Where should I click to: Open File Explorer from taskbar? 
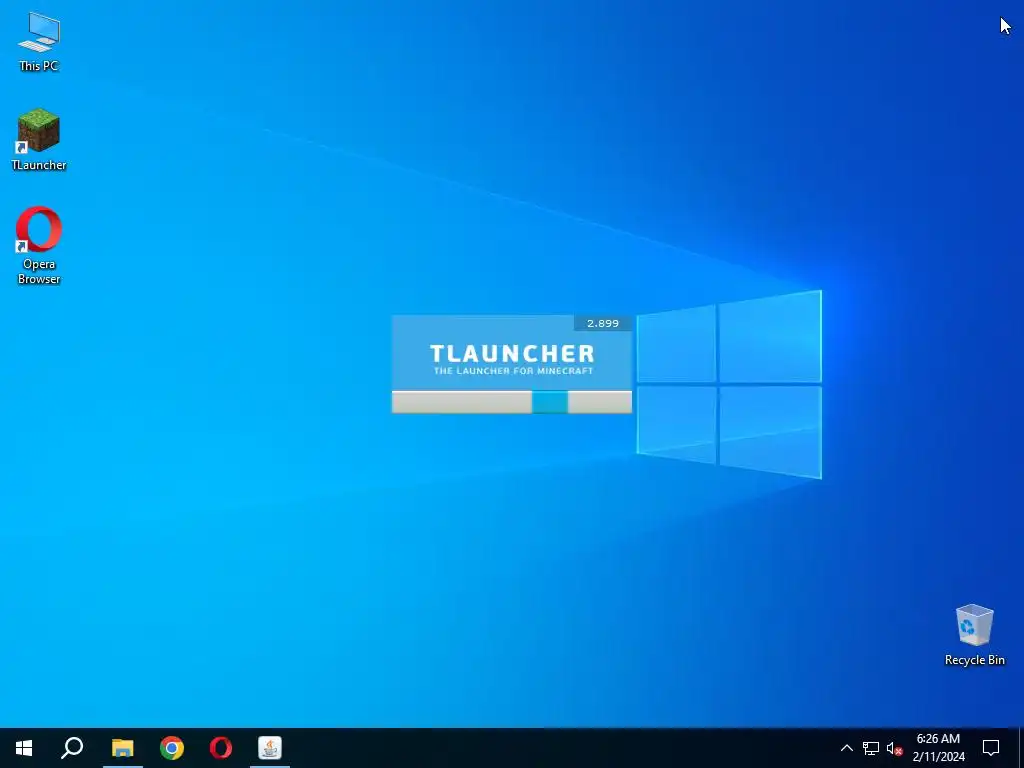pos(122,748)
